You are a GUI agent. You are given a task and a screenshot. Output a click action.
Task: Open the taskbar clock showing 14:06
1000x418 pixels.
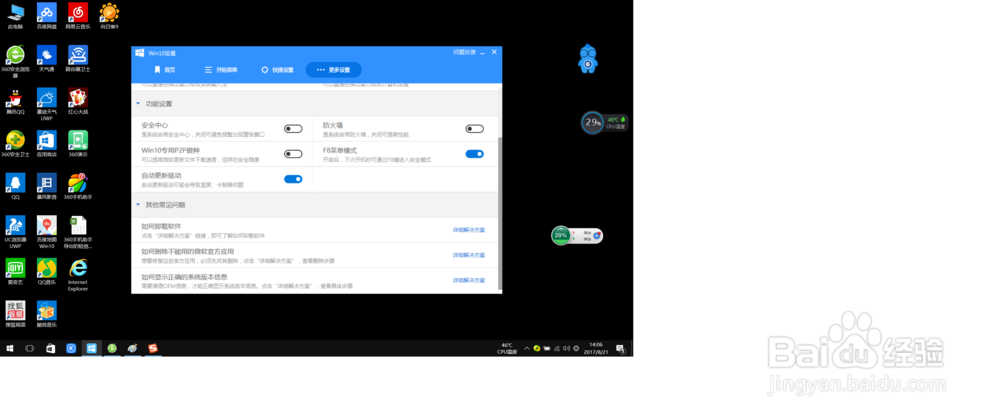point(596,348)
